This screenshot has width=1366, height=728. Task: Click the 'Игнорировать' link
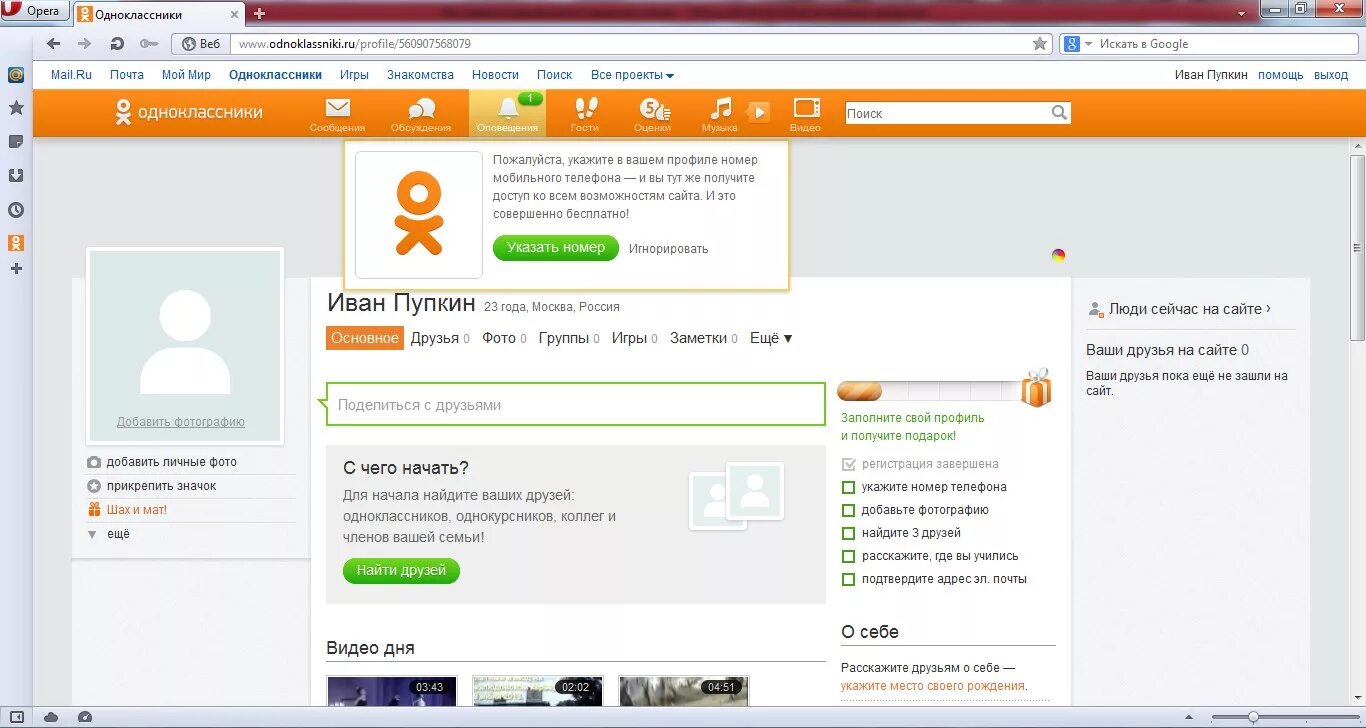(x=668, y=249)
